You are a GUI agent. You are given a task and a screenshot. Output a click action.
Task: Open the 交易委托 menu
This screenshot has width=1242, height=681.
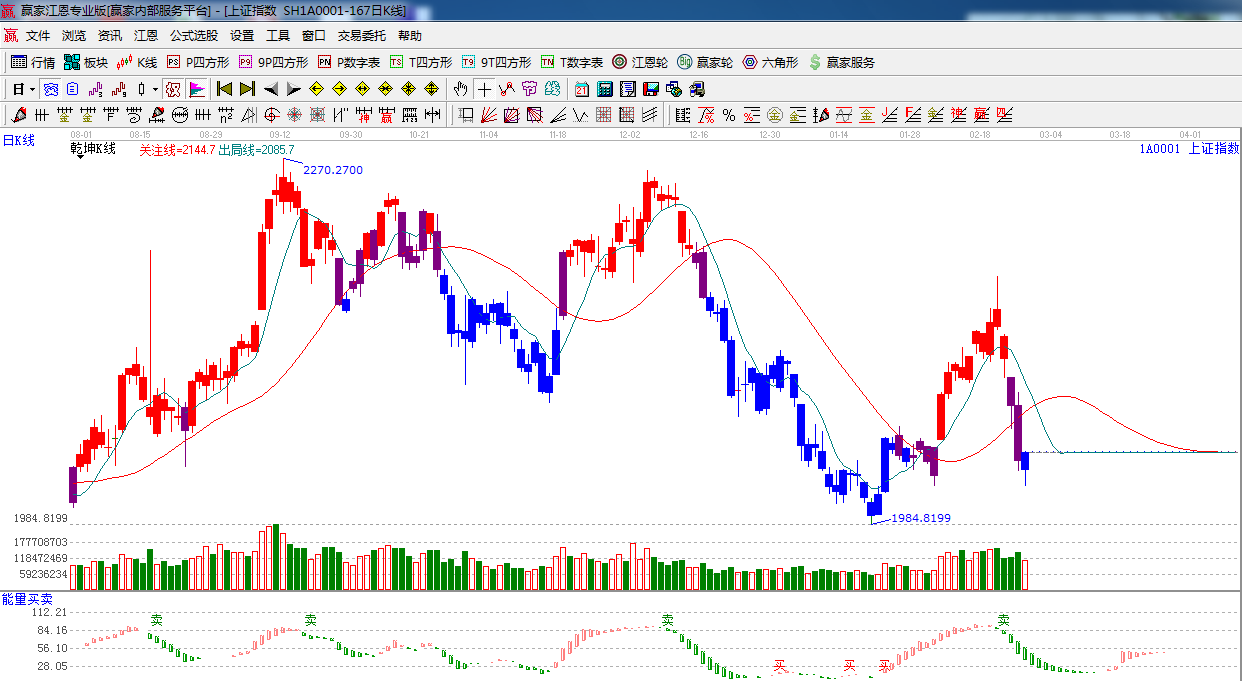[361, 36]
